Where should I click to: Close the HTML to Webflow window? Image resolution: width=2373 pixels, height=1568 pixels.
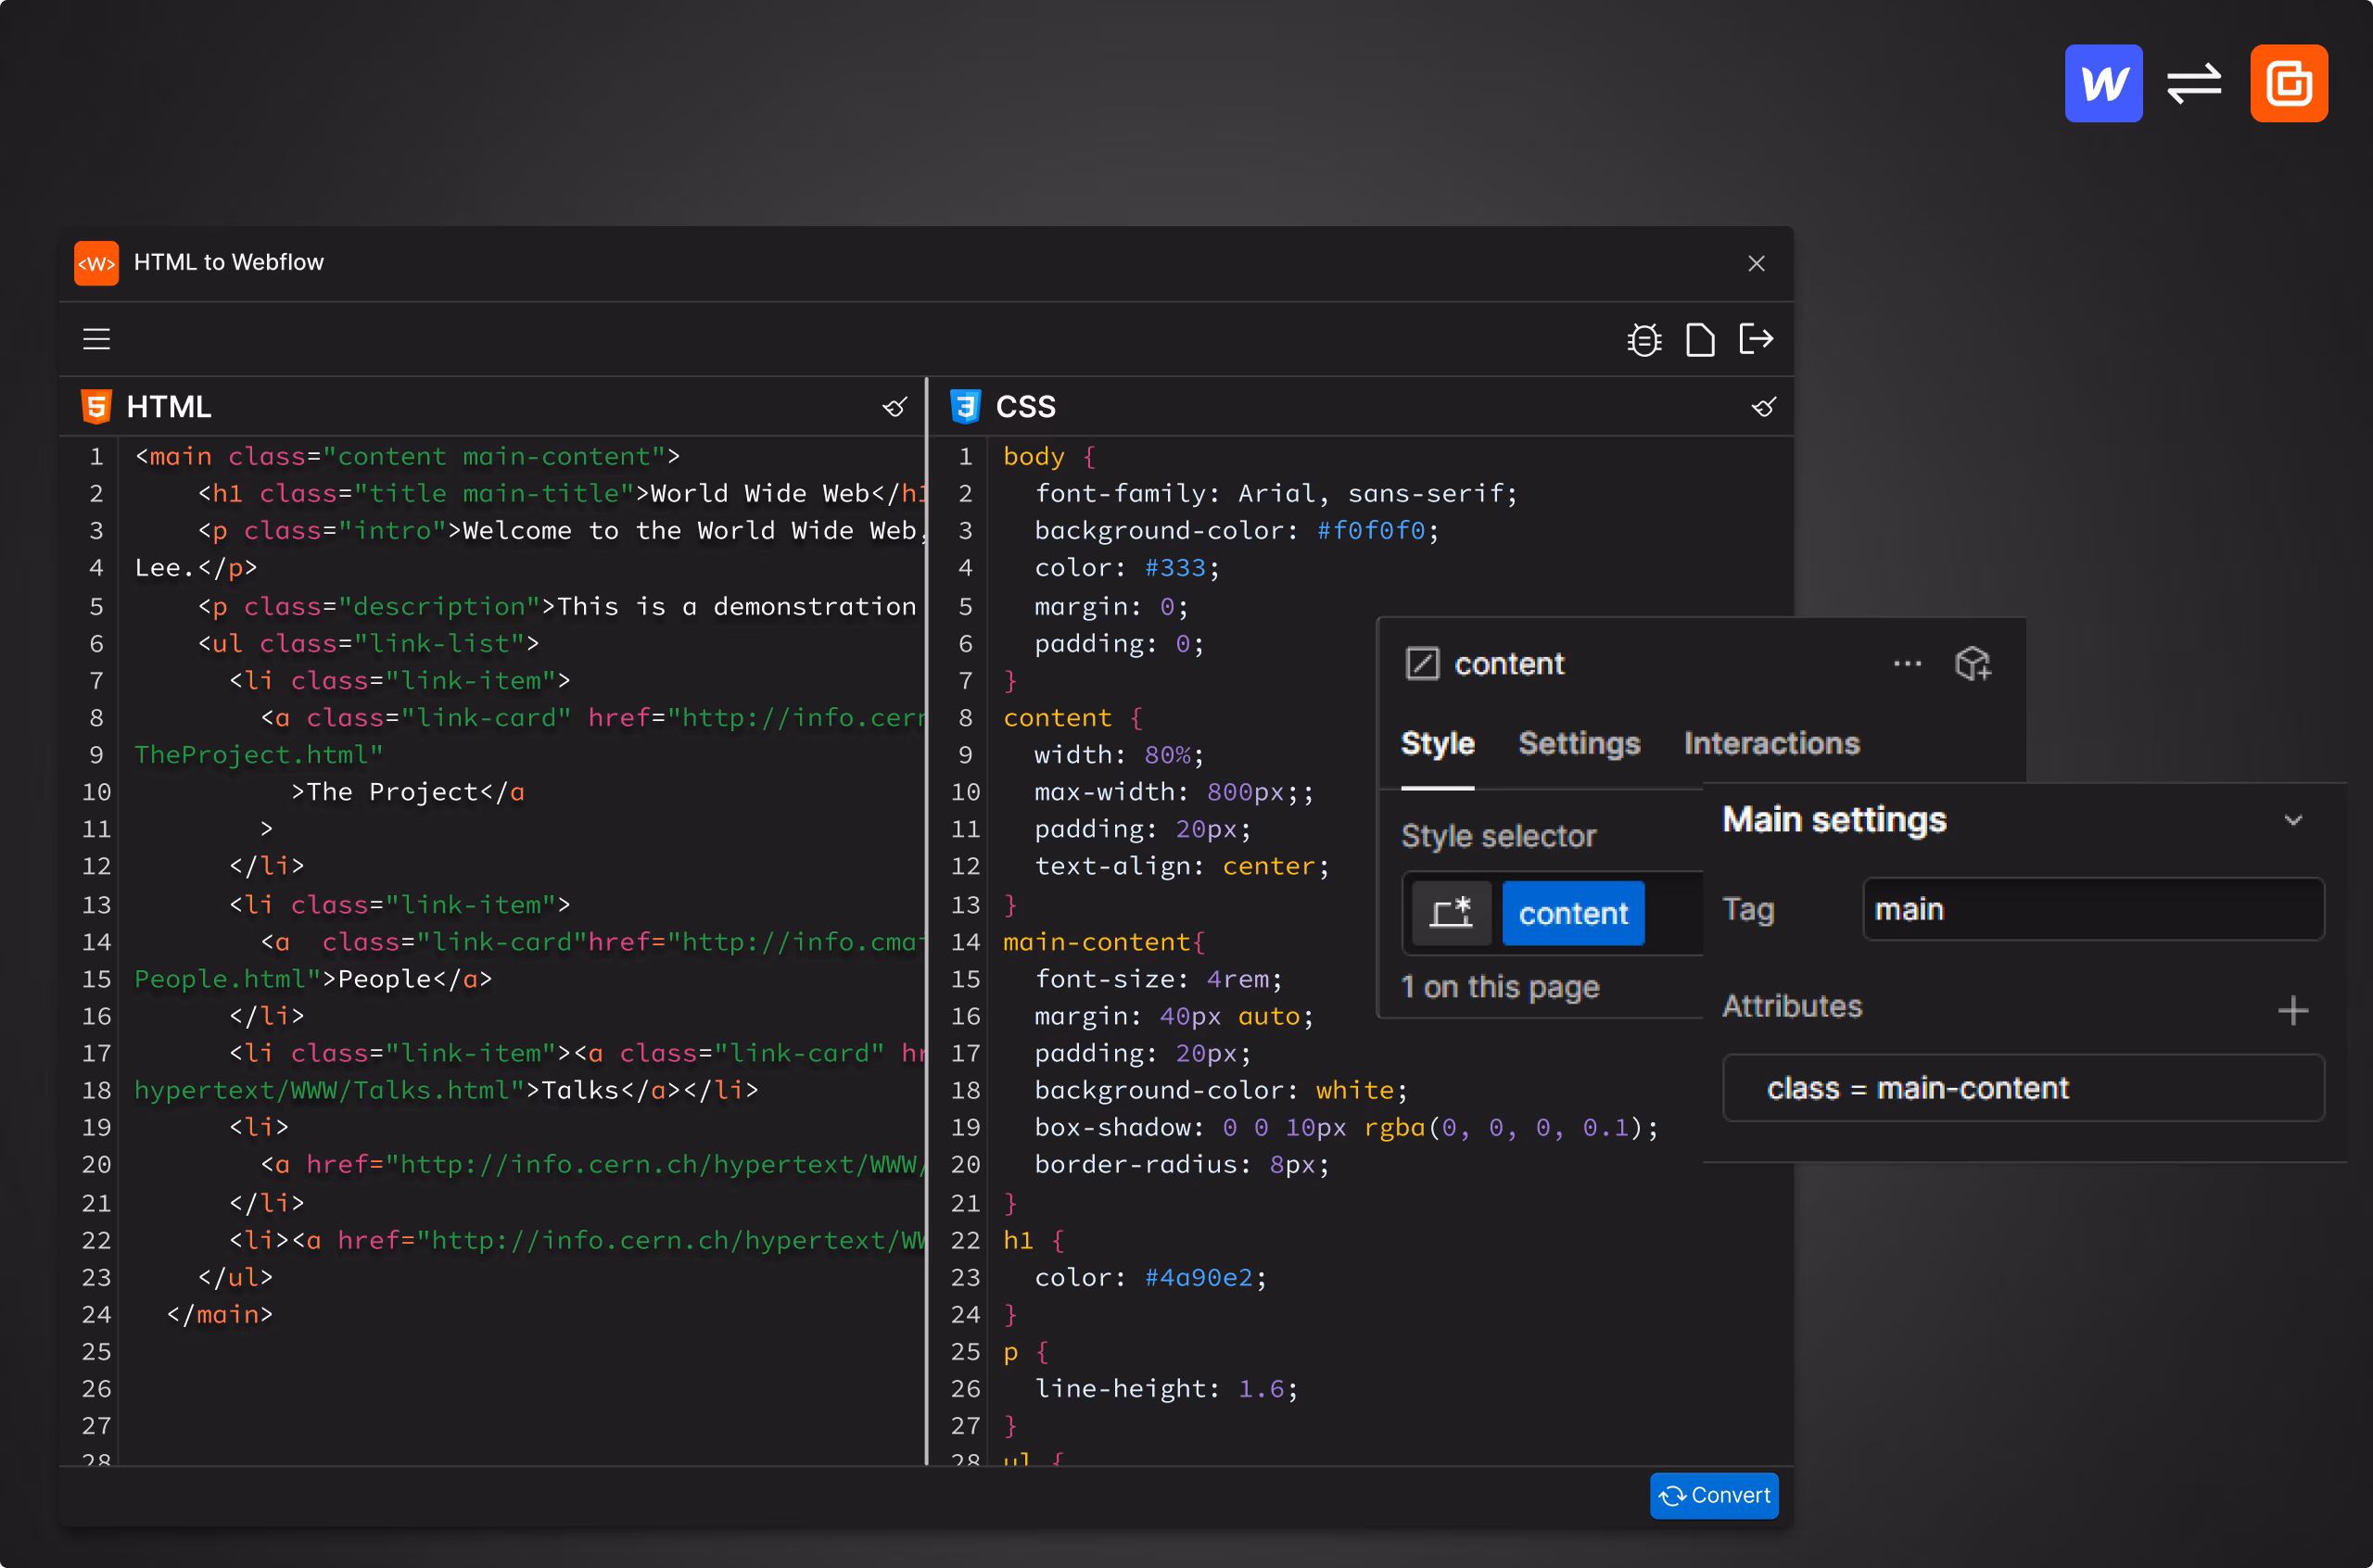point(1756,263)
